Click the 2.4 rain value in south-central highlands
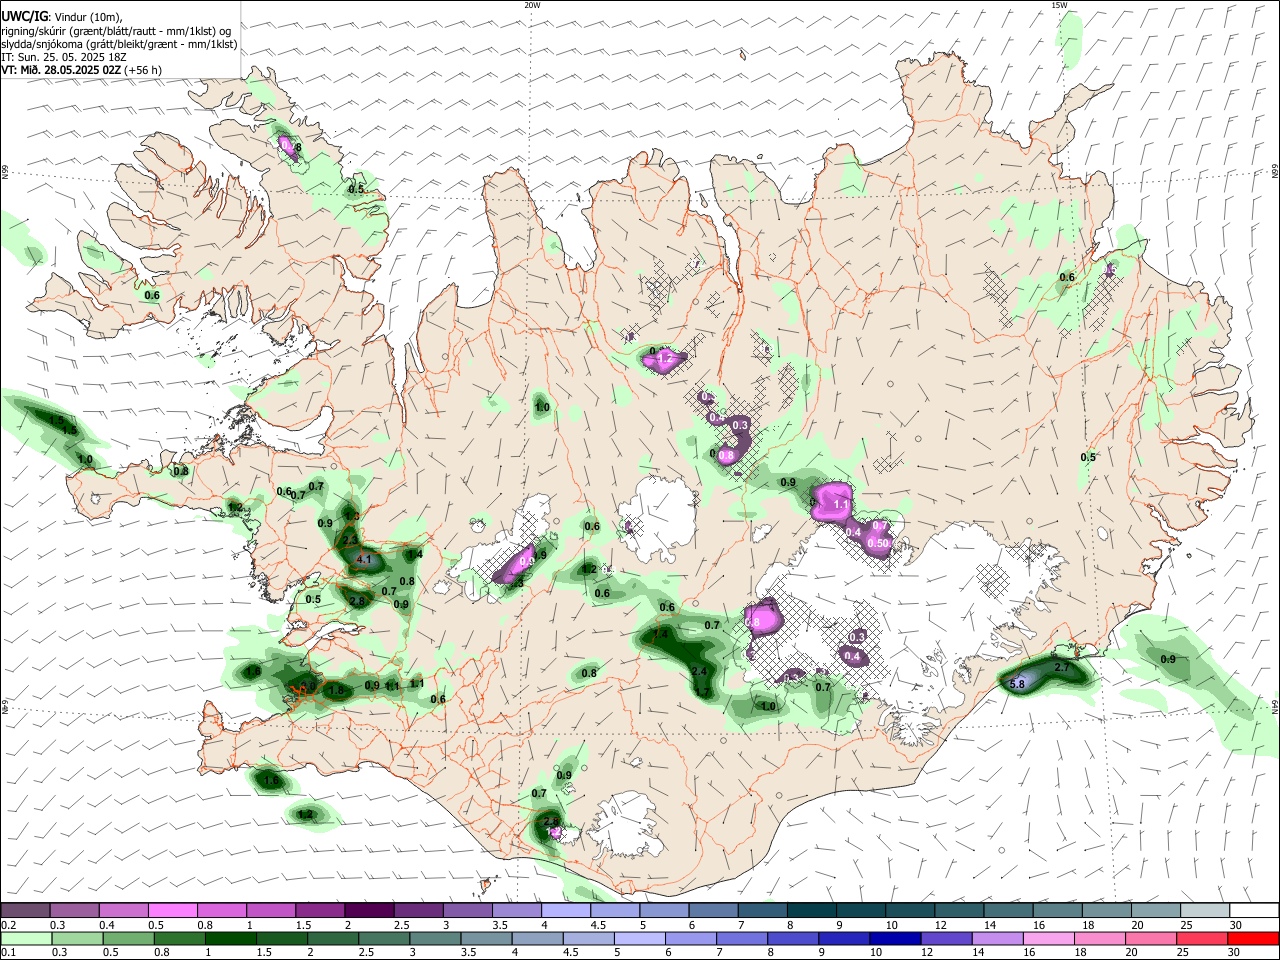The height and width of the screenshot is (960, 1280). pos(699,671)
